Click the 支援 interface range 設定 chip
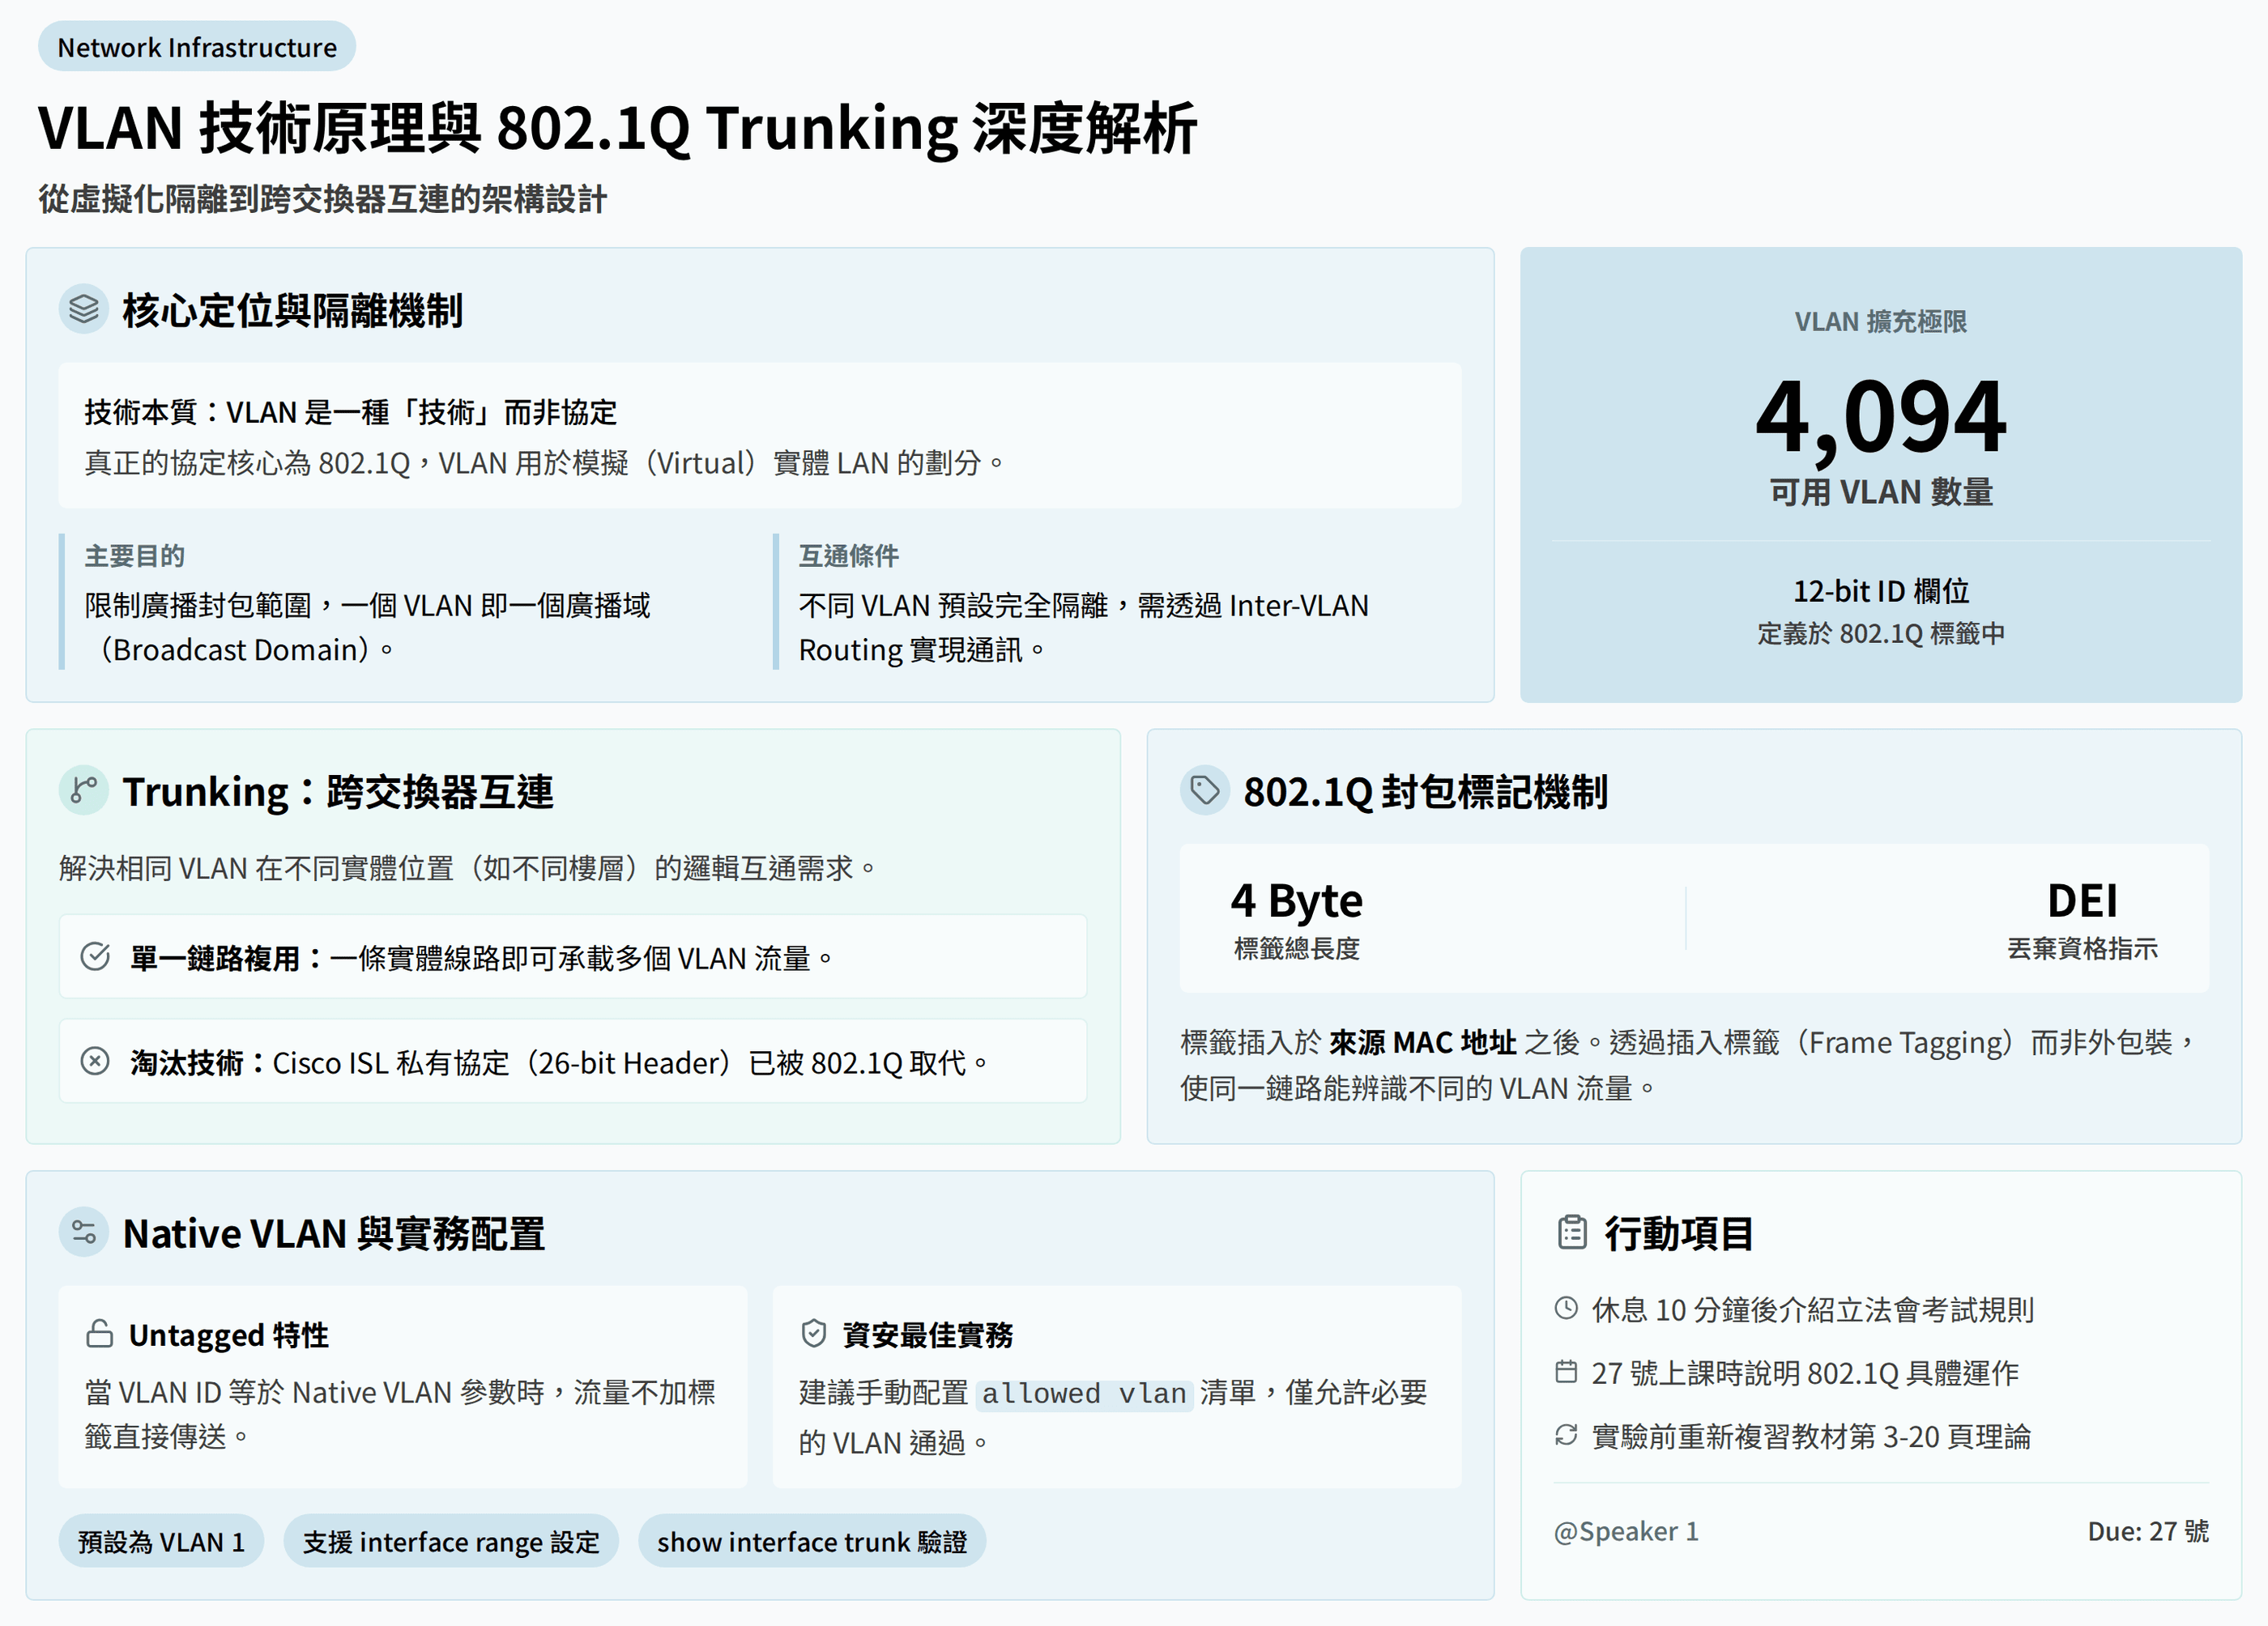 click(x=451, y=1542)
